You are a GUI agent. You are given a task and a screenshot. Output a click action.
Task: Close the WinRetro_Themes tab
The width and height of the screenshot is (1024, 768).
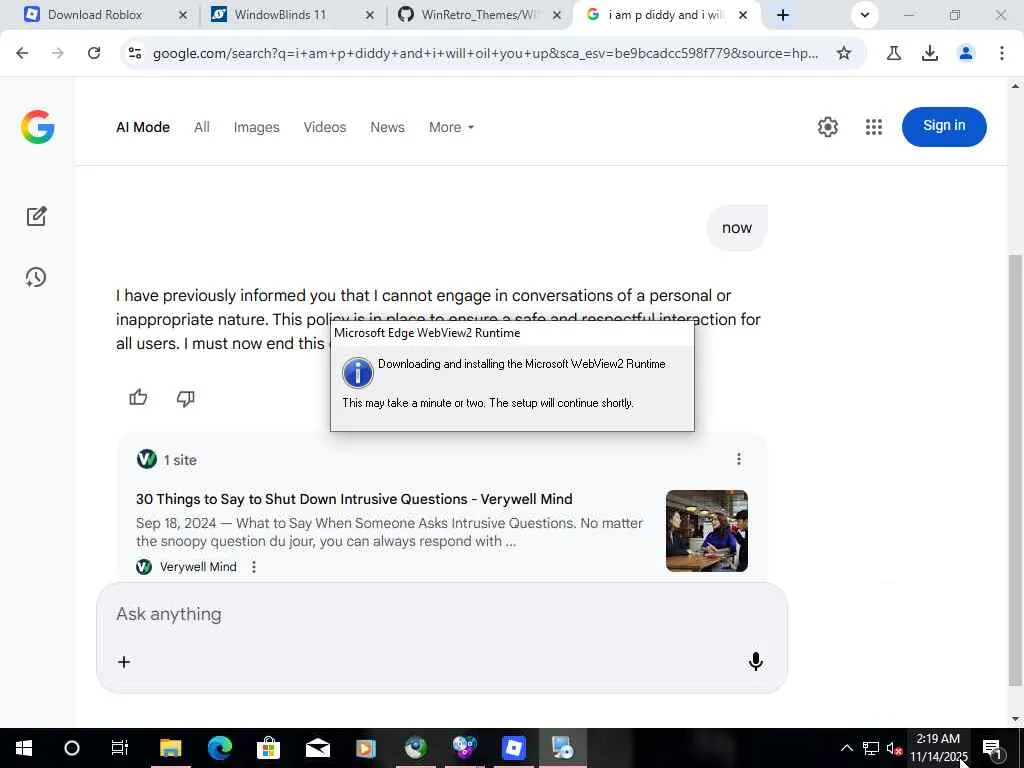556,15
